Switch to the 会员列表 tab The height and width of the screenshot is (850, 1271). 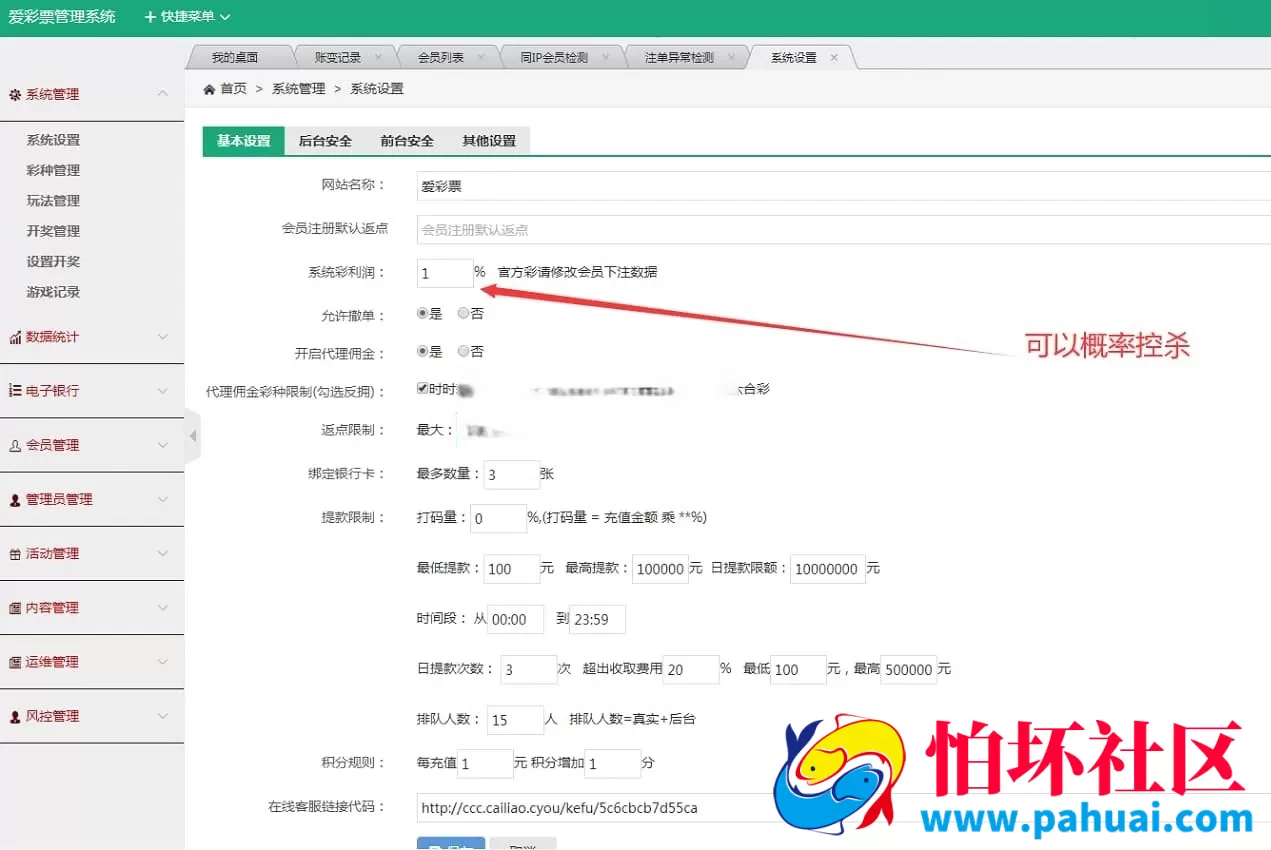point(440,56)
